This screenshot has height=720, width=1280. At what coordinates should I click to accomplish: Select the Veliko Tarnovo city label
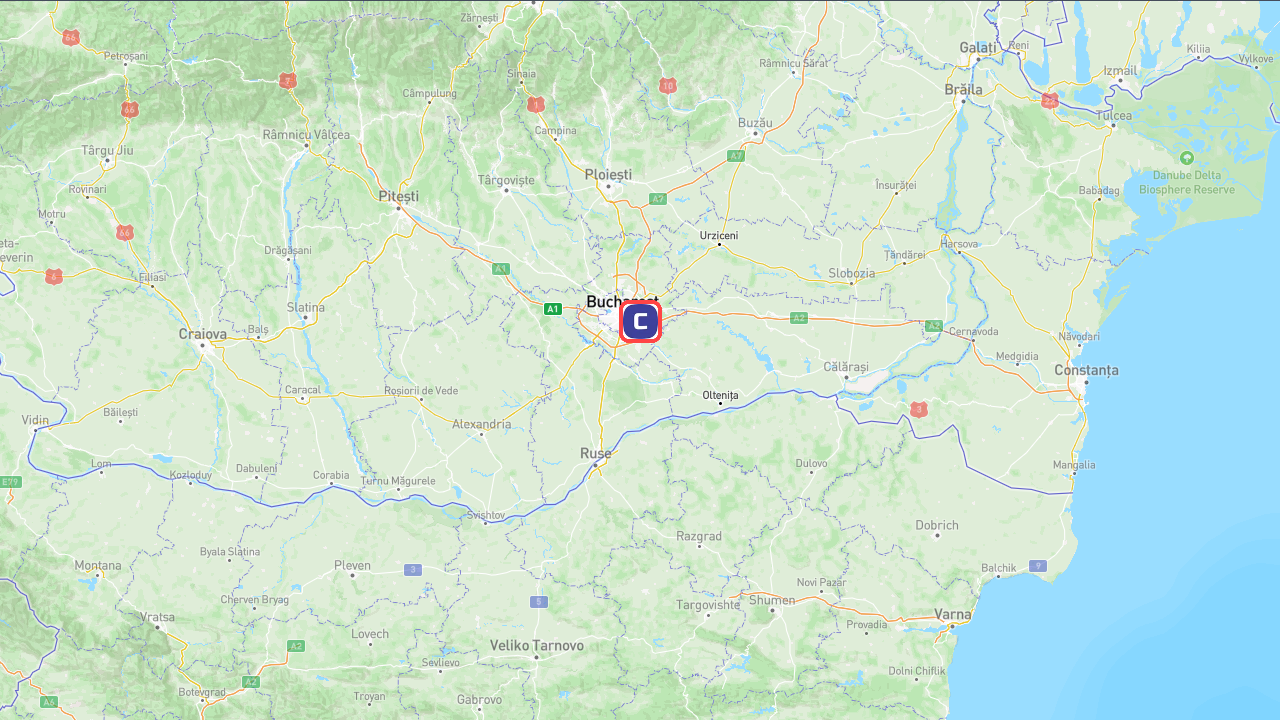pos(536,645)
